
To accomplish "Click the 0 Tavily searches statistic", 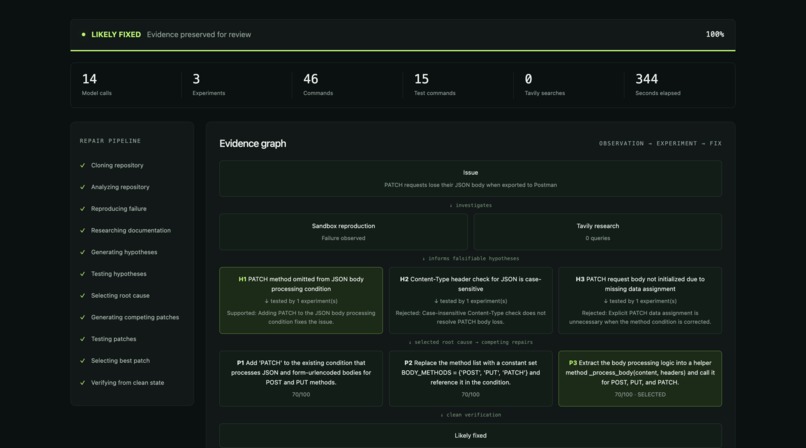I will tap(545, 85).
